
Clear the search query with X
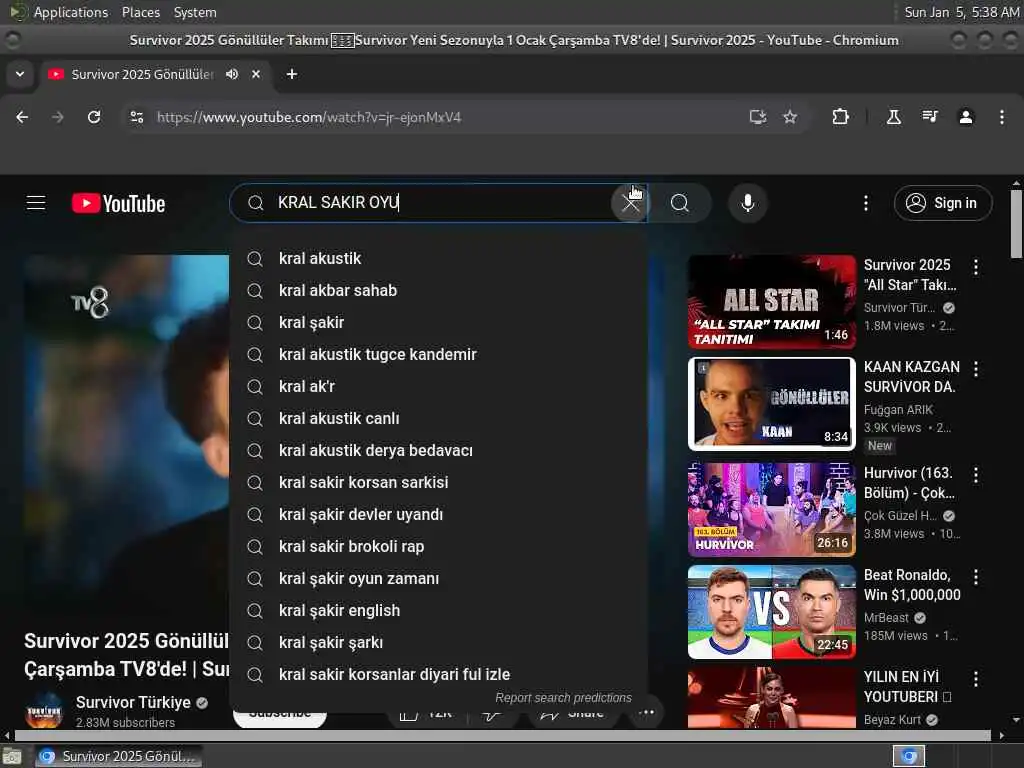(630, 203)
